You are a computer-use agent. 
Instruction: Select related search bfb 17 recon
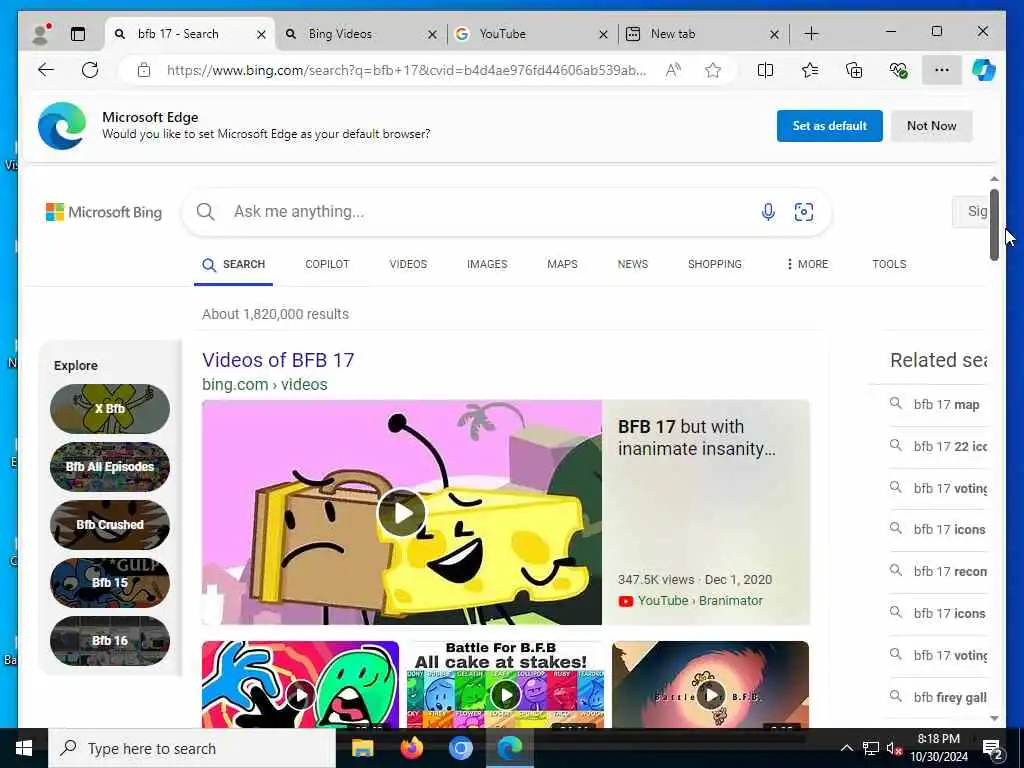(950, 571)
